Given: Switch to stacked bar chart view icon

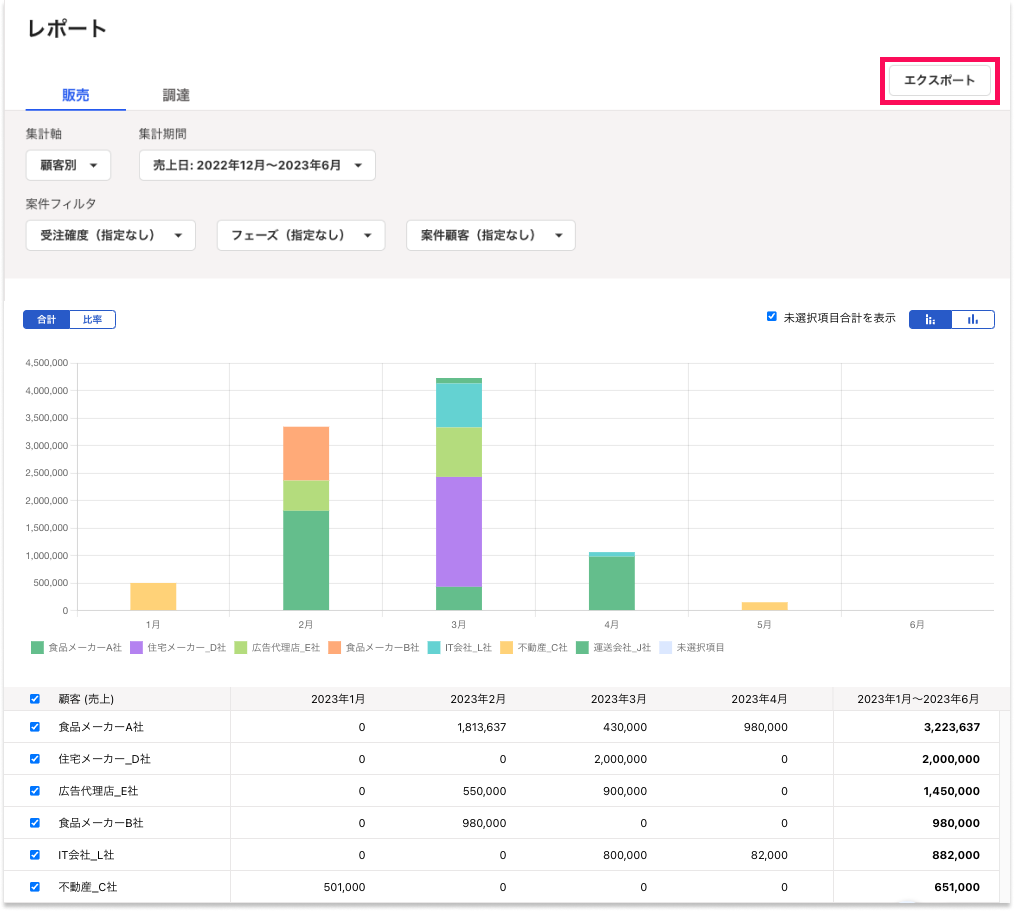Looking at the screenshot, I should coord(930,319).
